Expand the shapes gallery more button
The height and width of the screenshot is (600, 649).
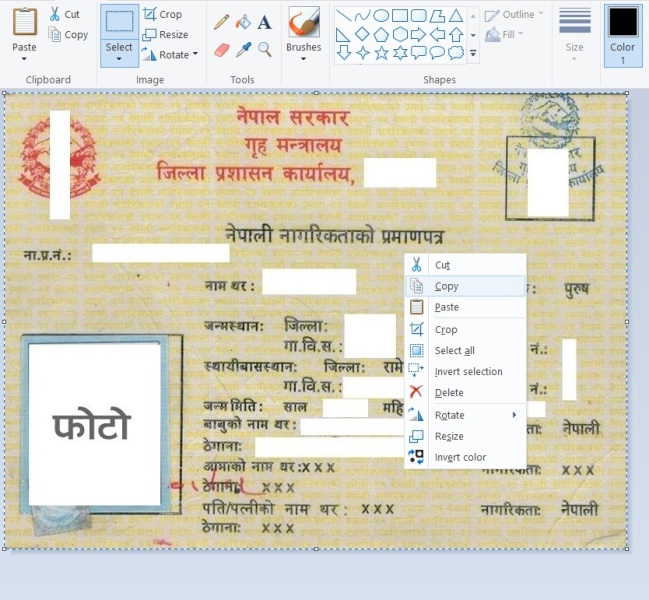(473, 53)
